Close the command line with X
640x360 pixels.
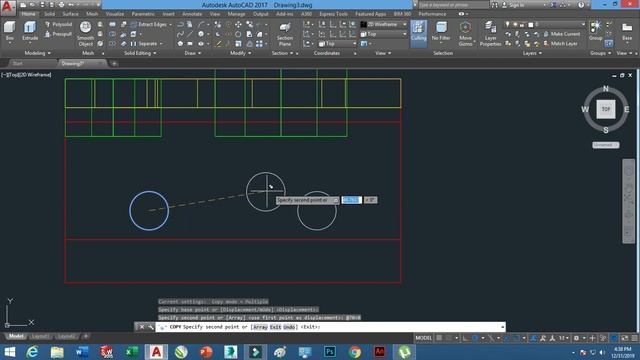142,327
